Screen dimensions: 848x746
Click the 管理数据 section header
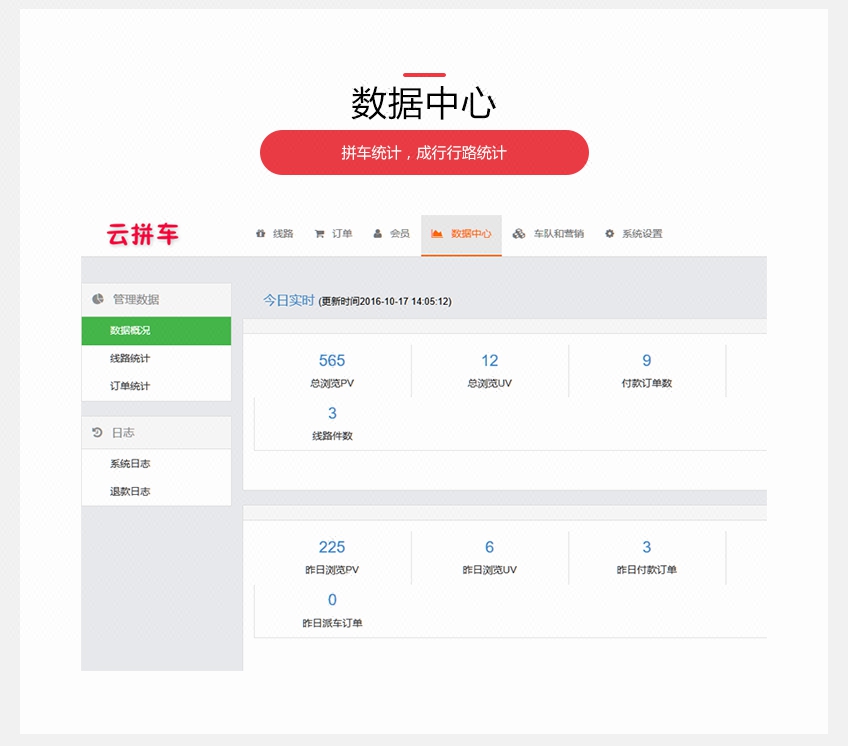point(156,299)
